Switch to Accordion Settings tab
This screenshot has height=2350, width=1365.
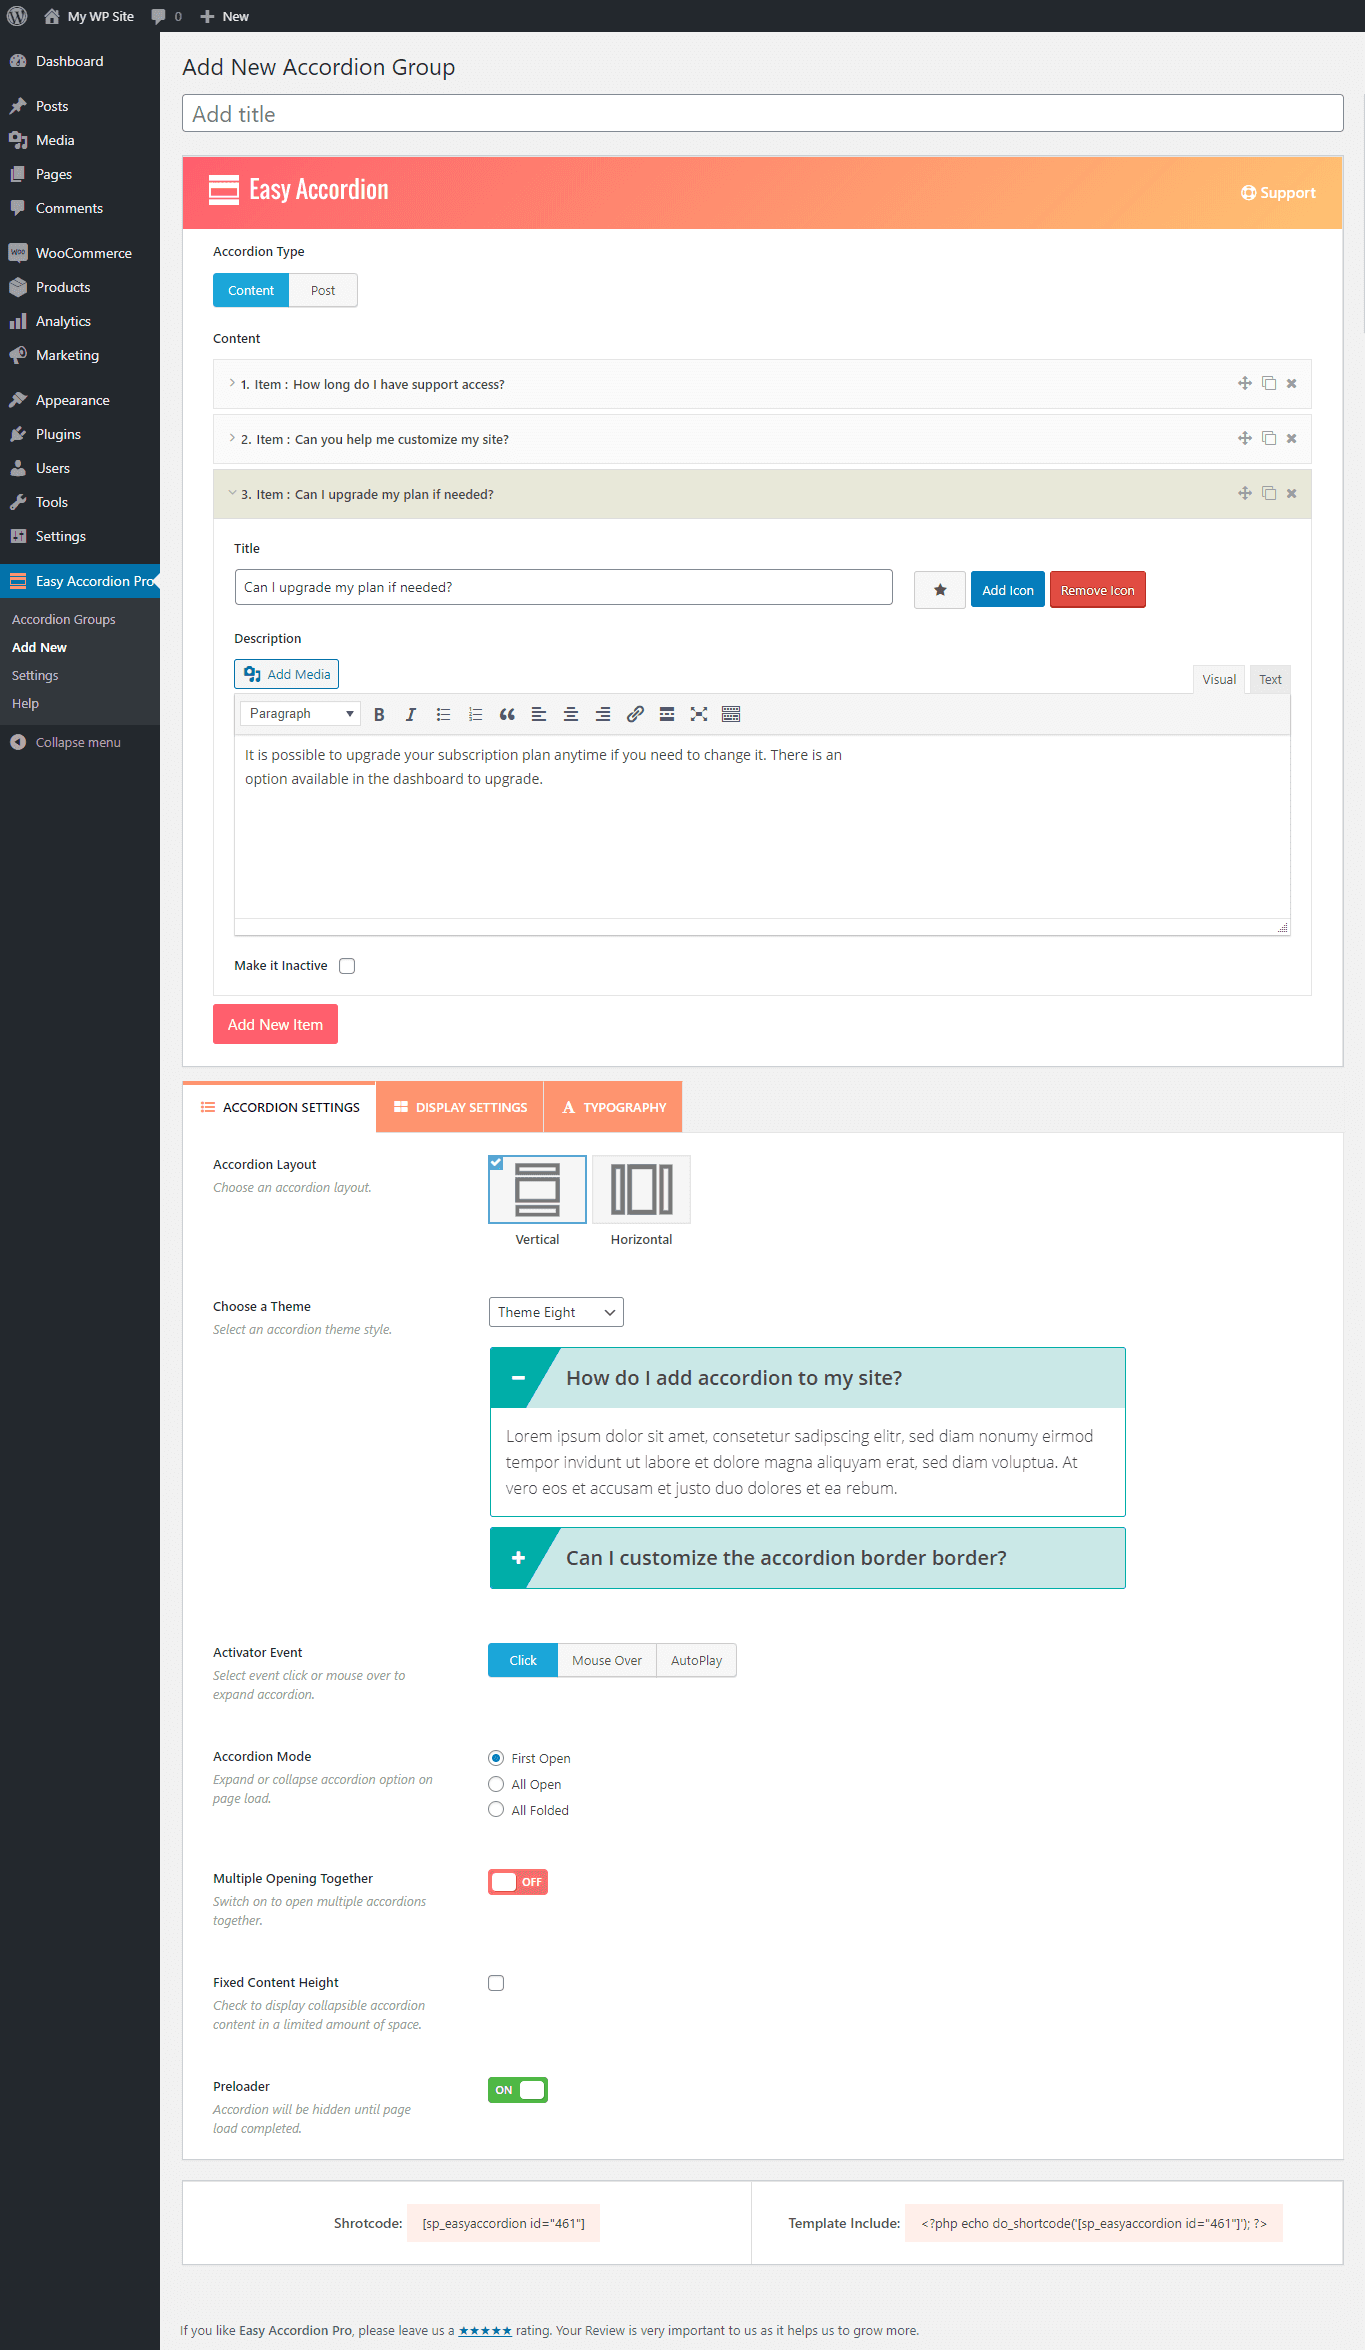(x=280, y=1107)
